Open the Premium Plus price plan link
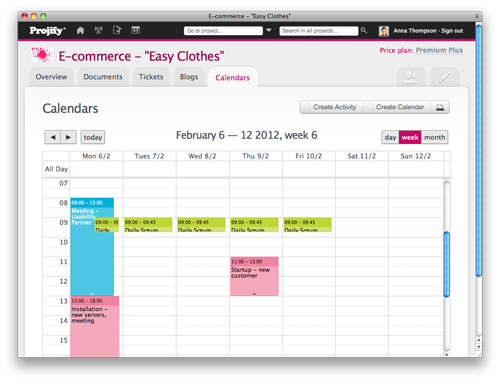Image resolution: width=500 pixels, height=382 pixels. 439,50
